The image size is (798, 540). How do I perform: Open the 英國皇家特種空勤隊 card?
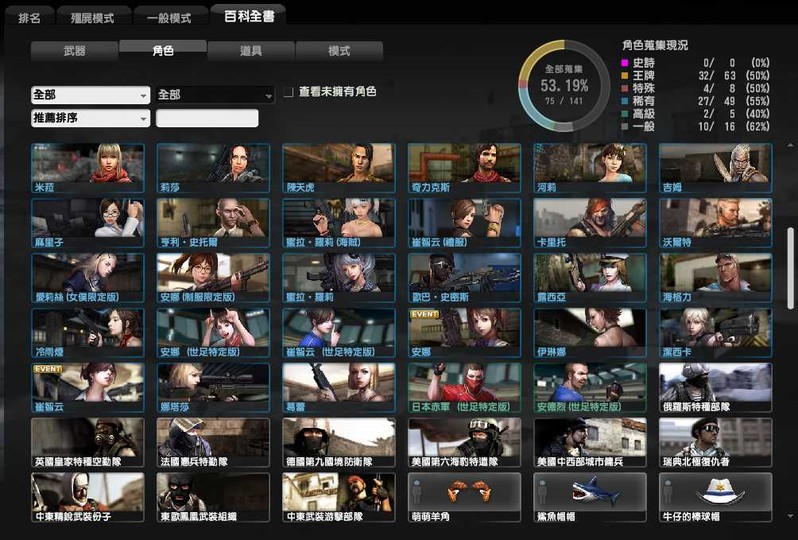(88, 443)
